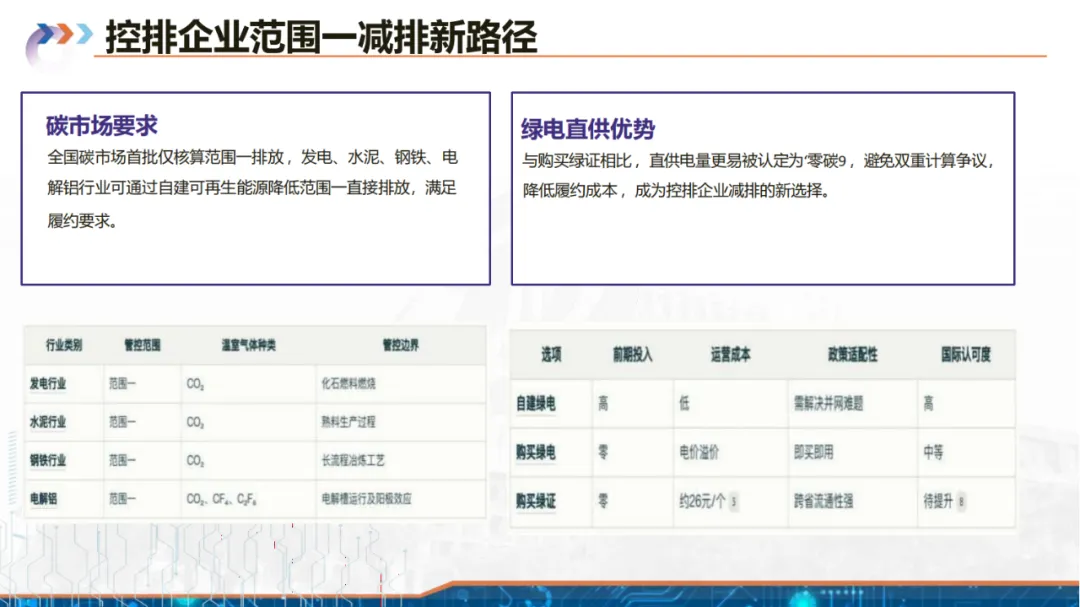
Task: Click CO₂ in the 发电行业 row
Action: [195, 384]
